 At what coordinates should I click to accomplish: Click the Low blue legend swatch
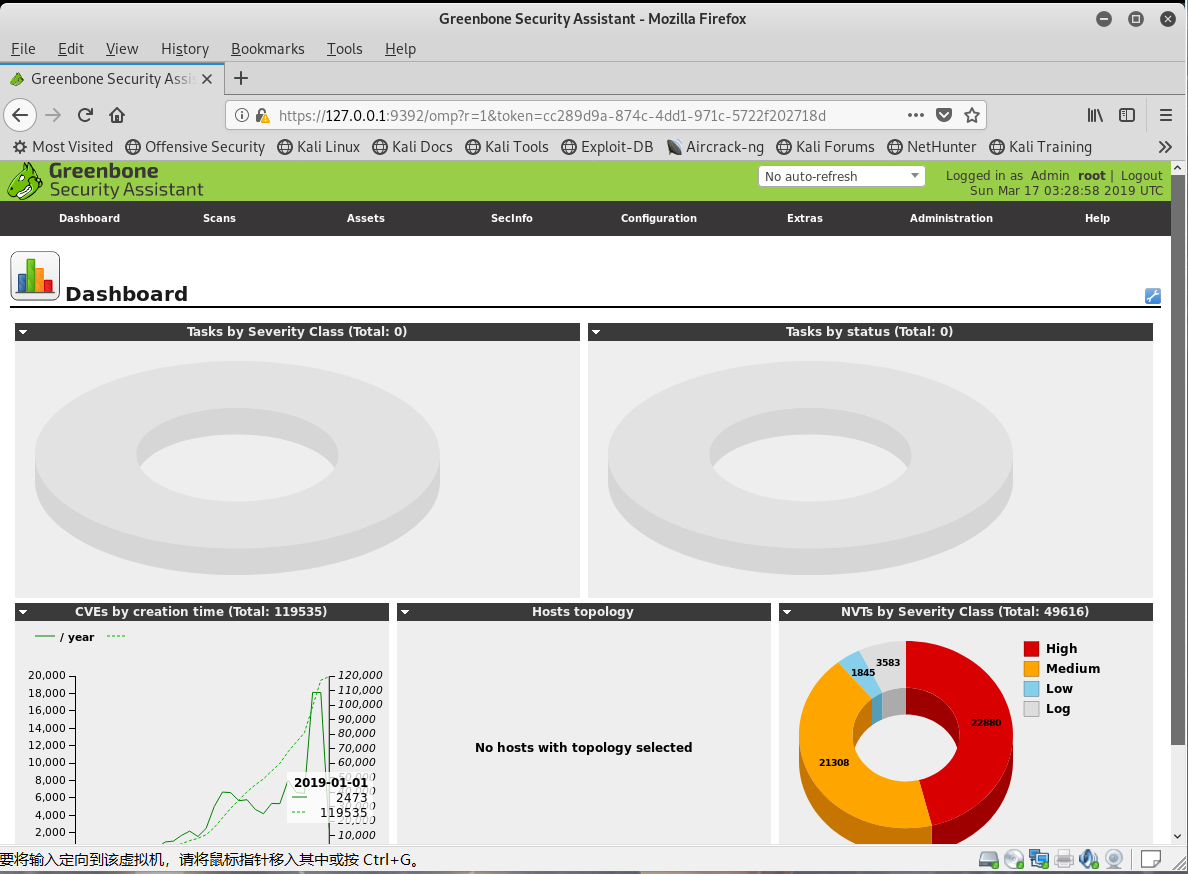pyautogui.click(x=1031, y=688)
